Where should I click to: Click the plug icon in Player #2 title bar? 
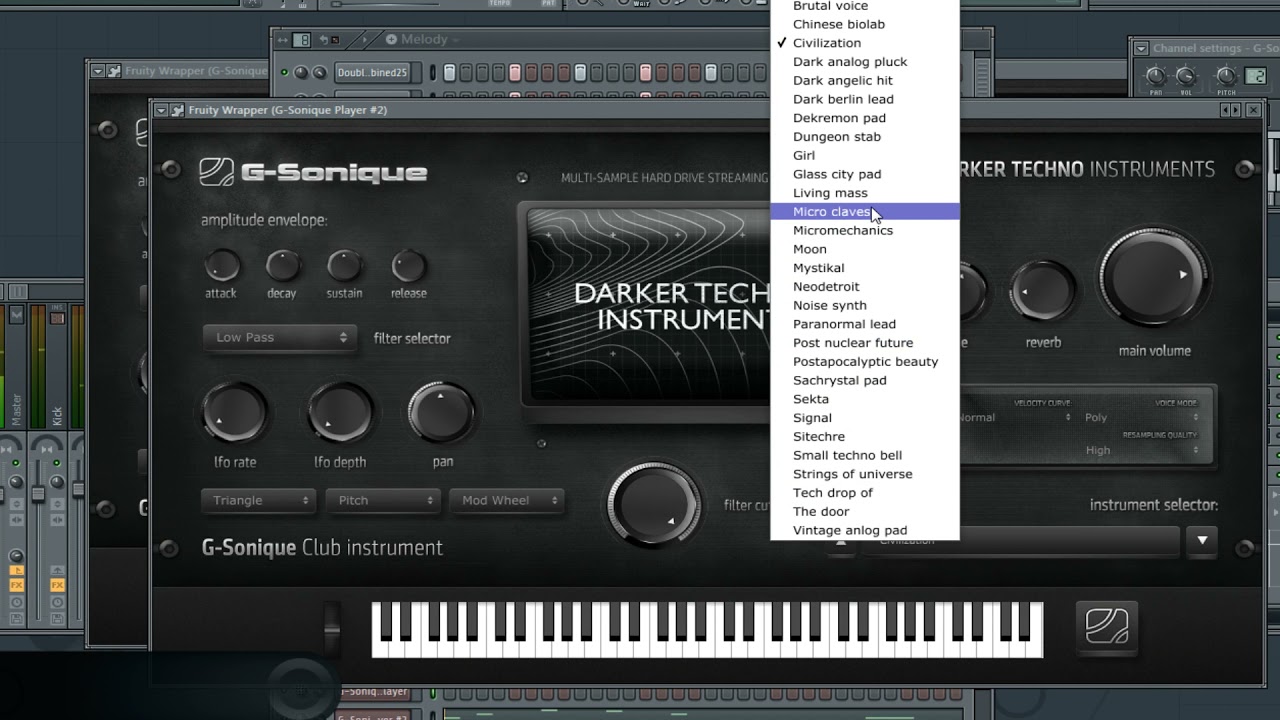(x=177, y=110)
